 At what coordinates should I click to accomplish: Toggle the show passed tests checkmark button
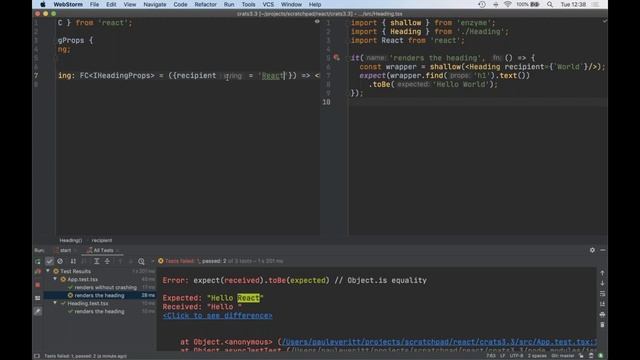[x=49, y=261]
